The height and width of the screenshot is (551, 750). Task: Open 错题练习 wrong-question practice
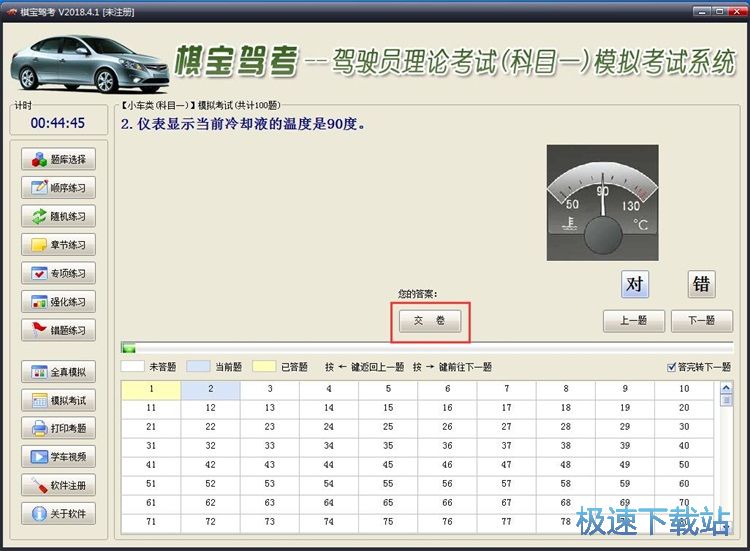point(59,330)
